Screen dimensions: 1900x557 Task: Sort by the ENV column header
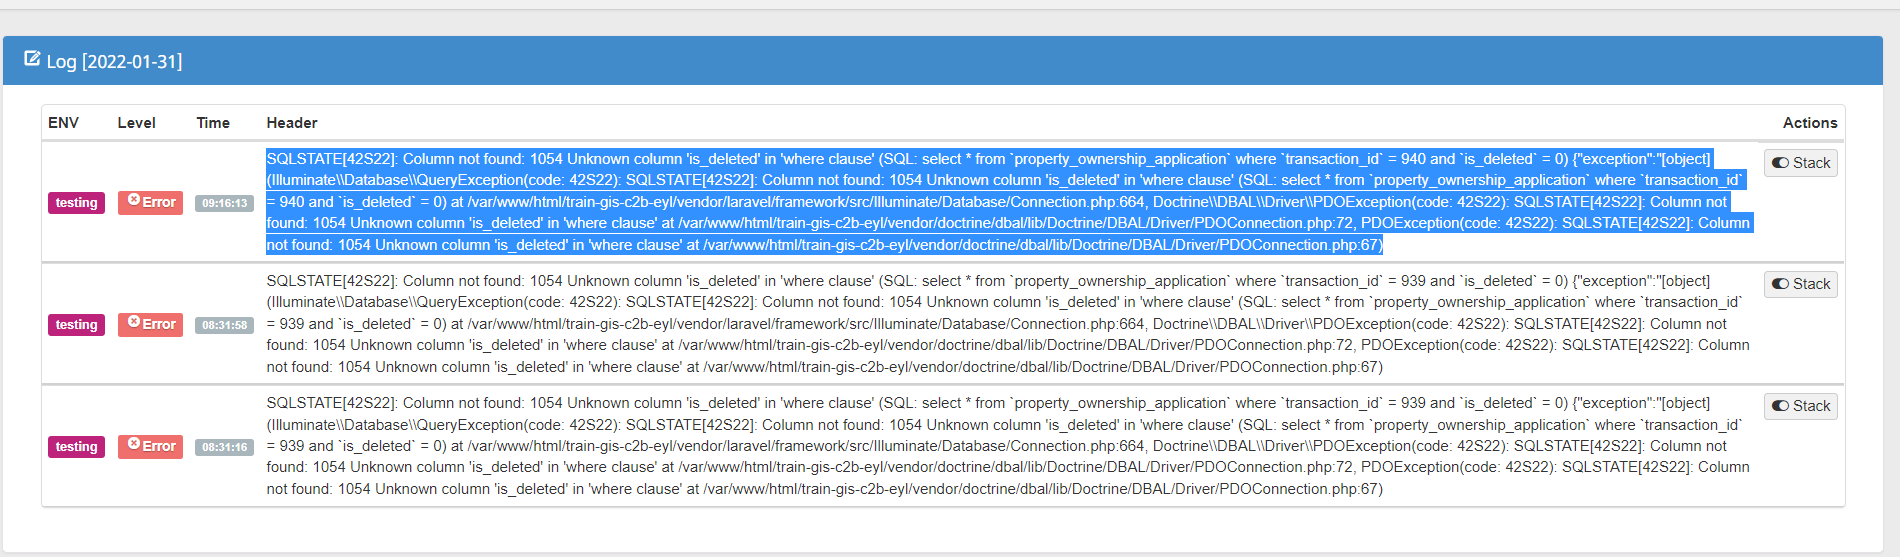[63, 123]
